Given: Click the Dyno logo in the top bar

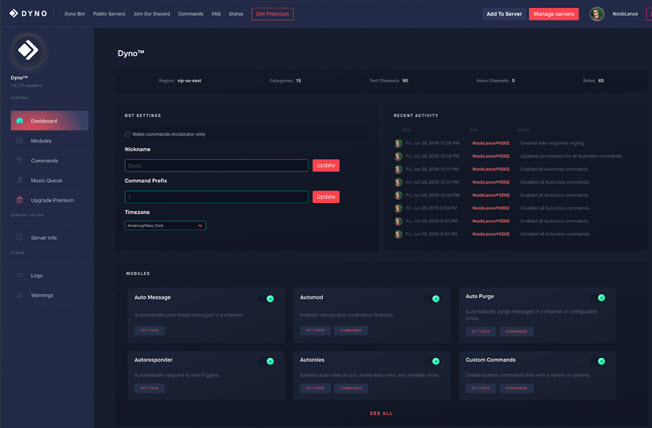Looking at the screenshot, I should click(x=28, y=13).
